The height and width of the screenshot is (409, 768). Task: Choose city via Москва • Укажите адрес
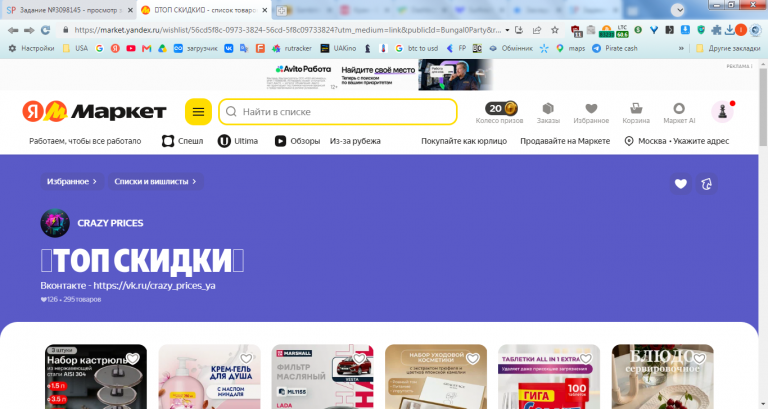pos(677,141)
